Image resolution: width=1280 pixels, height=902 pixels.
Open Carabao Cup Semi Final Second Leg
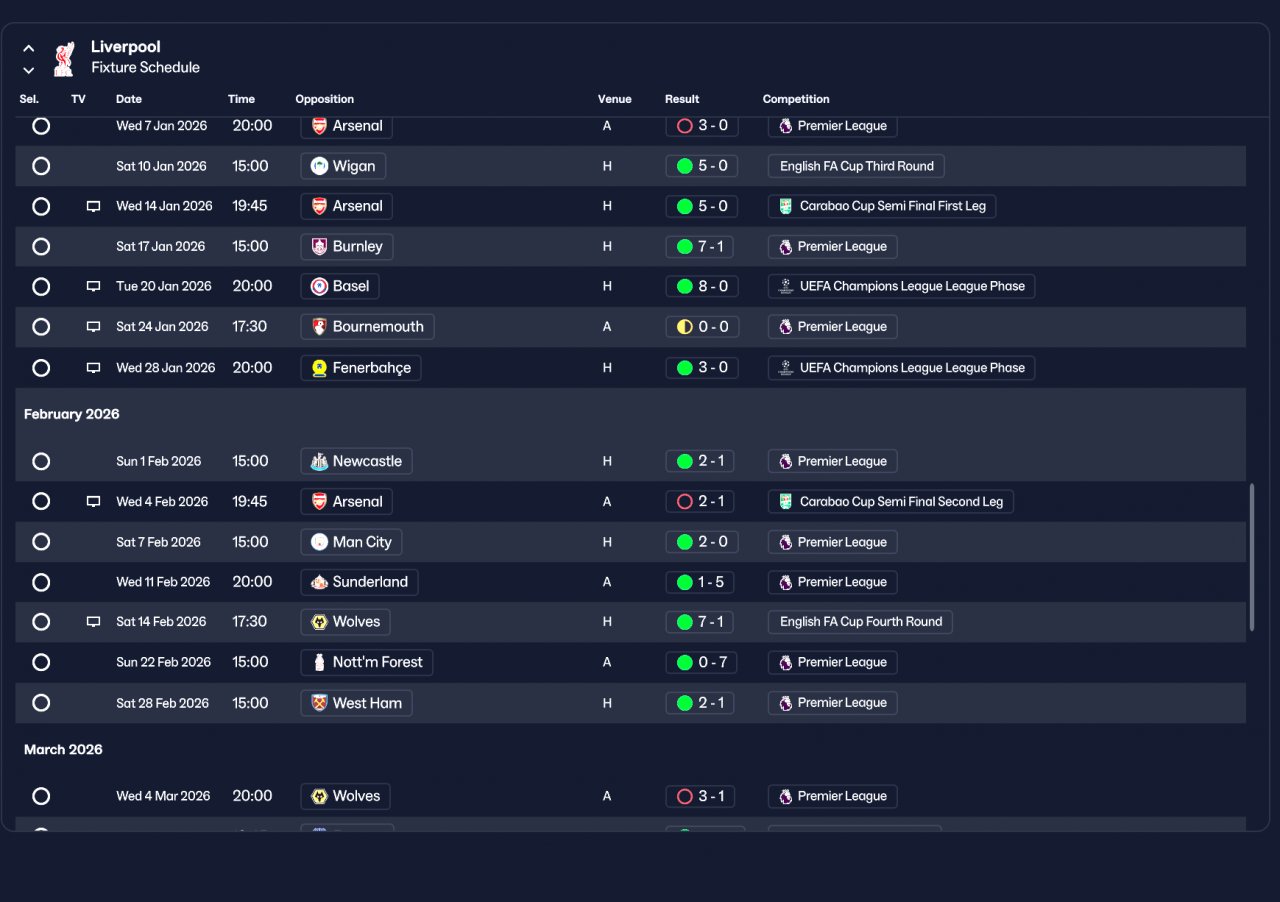[x=891, y=501]
